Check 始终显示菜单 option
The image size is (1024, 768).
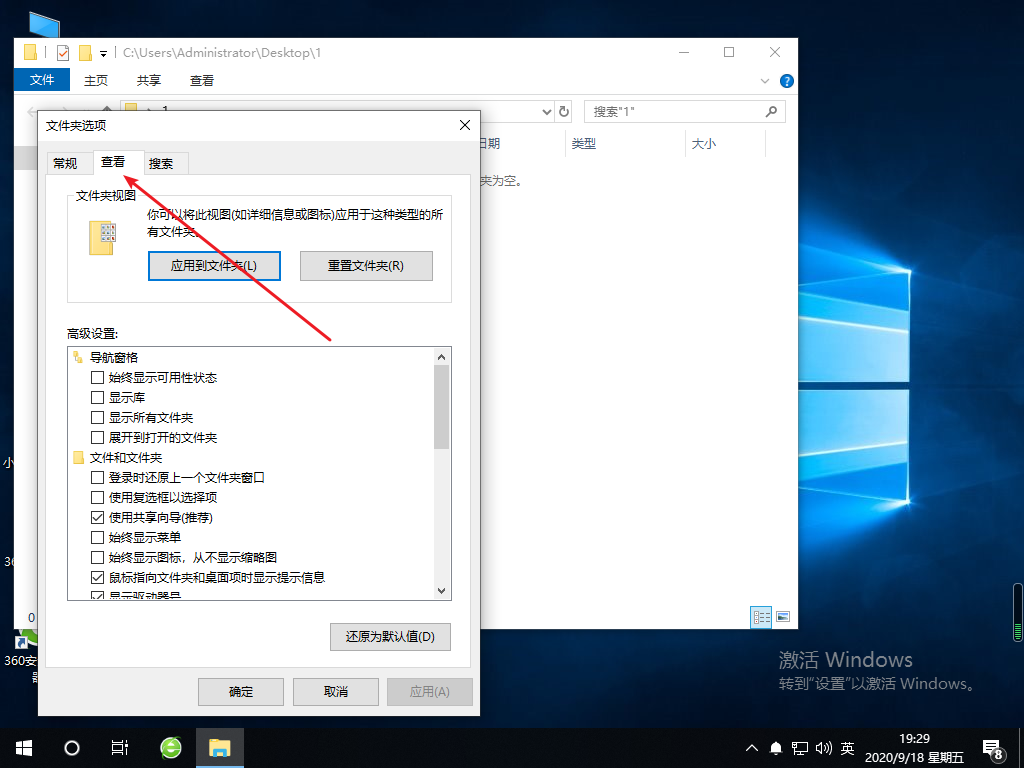[97, 537]
